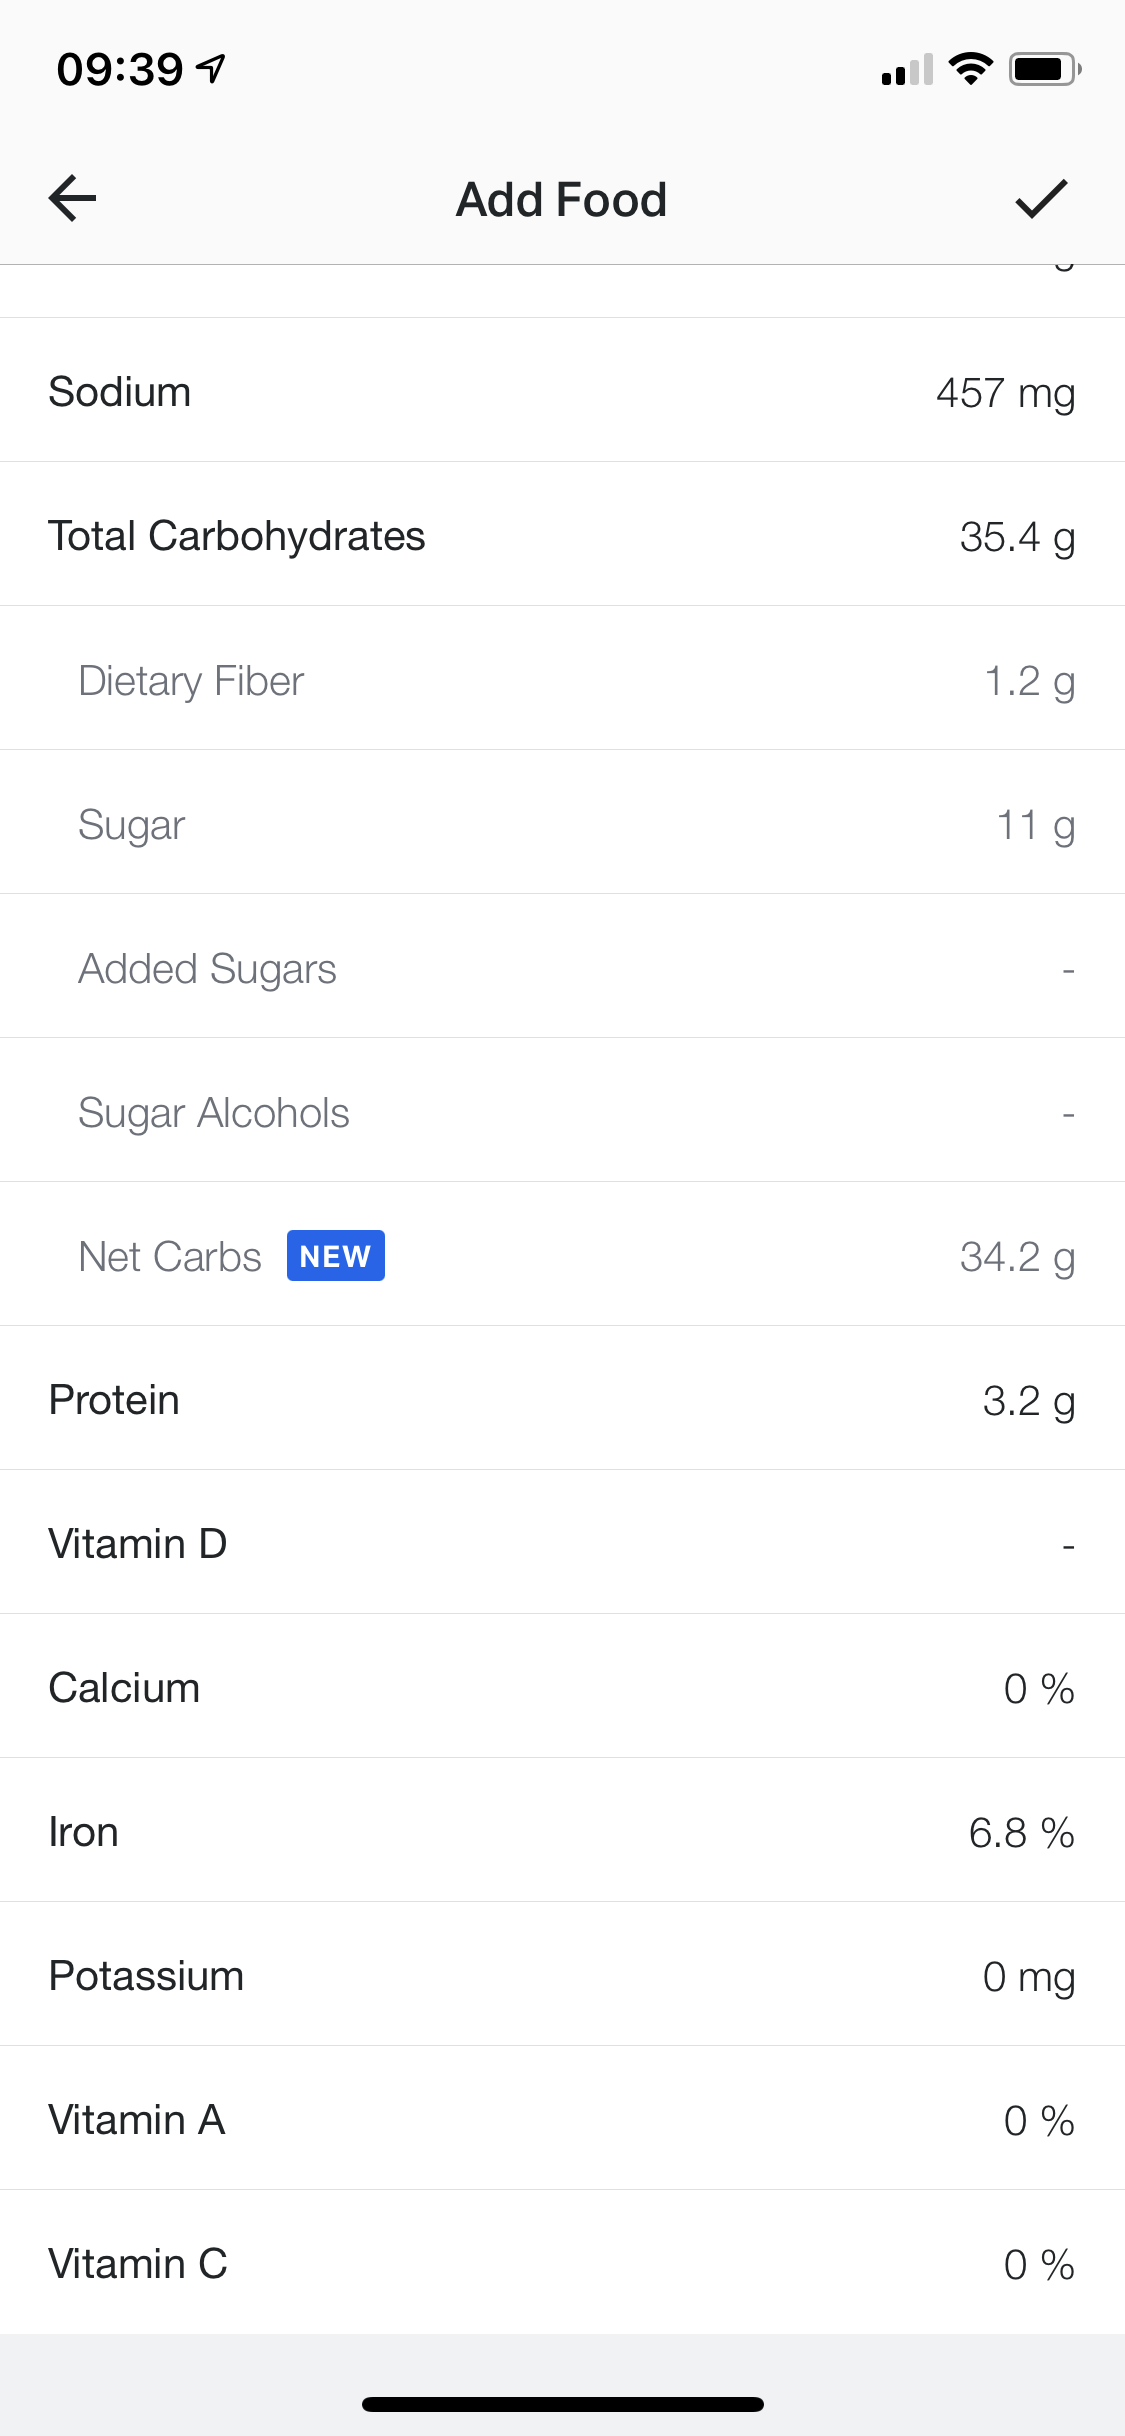Tap the NEW badge beside Net Carbs
The width and height of the screenshot is (1125, 2436).
coord(335,1256)
